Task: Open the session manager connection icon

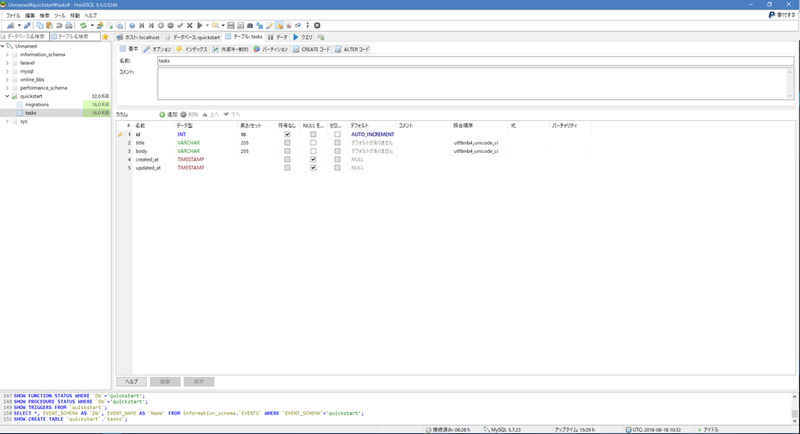Action: coord(10,25)
